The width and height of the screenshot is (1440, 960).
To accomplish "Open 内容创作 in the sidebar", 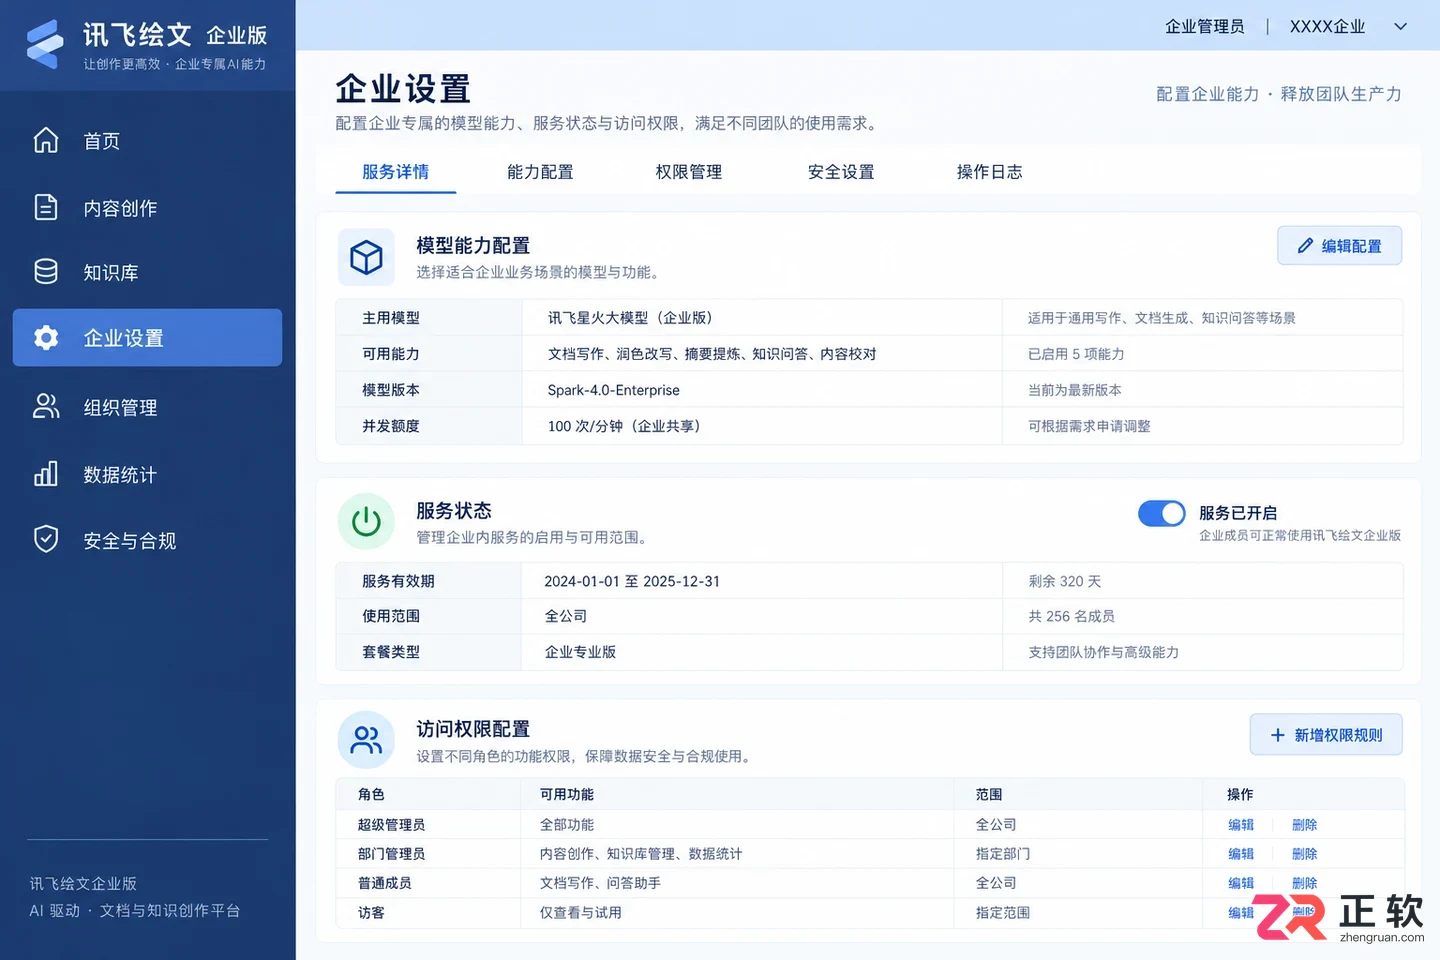I will (147, 208).
